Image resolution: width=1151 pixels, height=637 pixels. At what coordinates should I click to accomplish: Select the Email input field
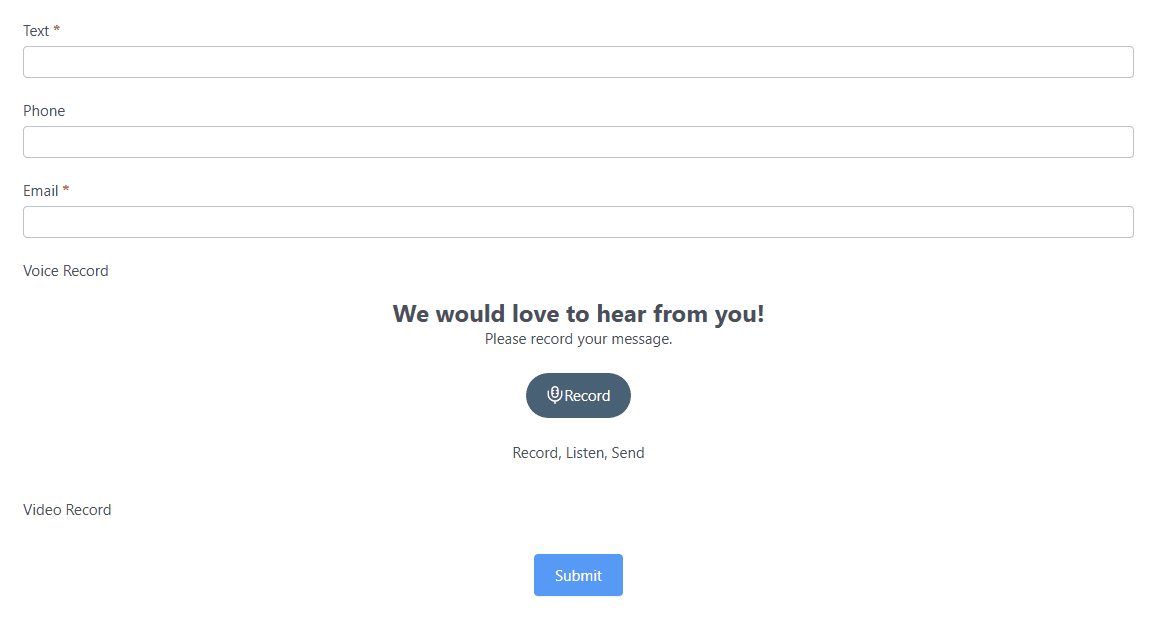pyautogui.click(x=578, y=222)
